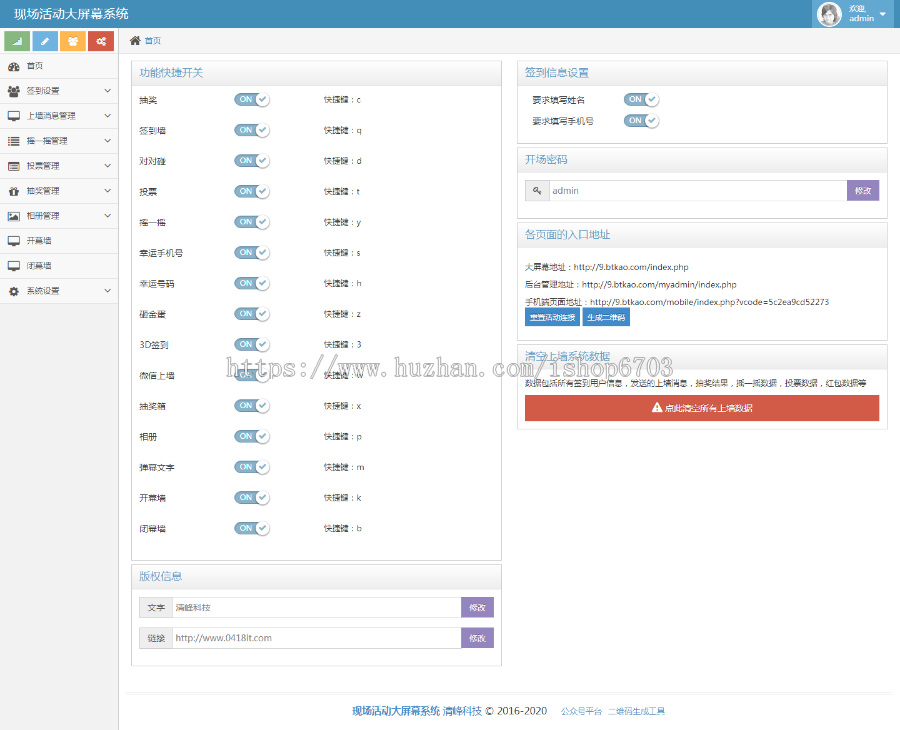Open 闭幕墙 in the sidebar menu
This screenshot has width=900, height=730.
pyautogui.click(x=59, y=266)
